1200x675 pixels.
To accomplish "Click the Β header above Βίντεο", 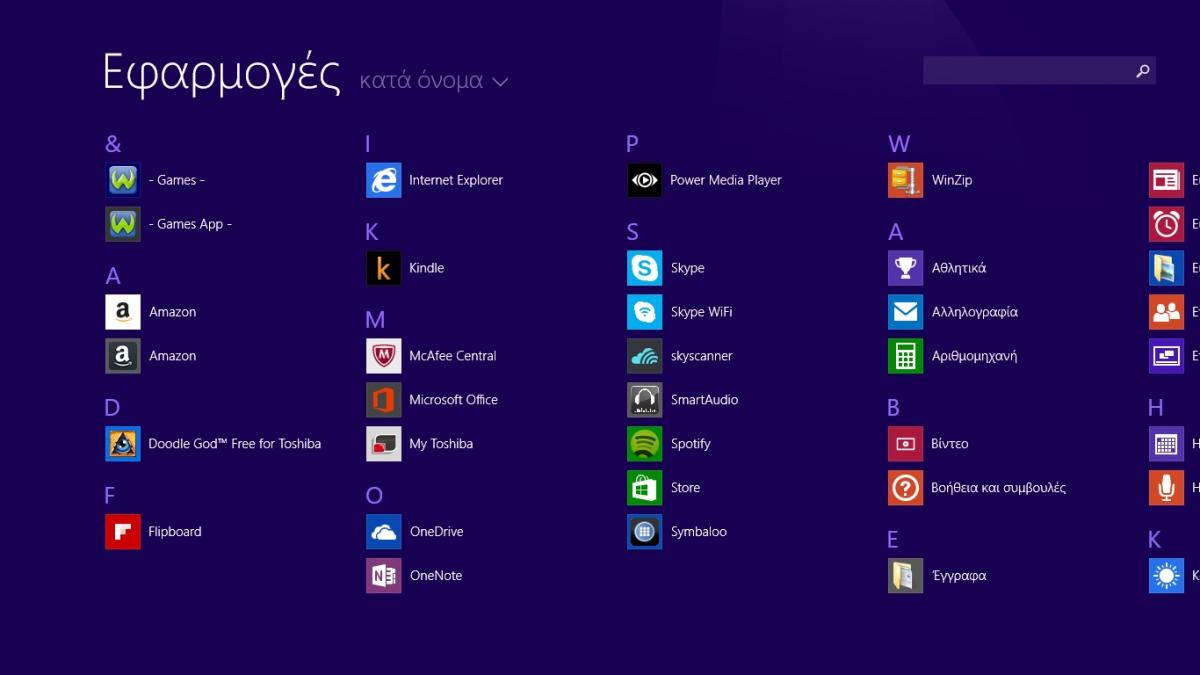I will click(x=893, y=407).
